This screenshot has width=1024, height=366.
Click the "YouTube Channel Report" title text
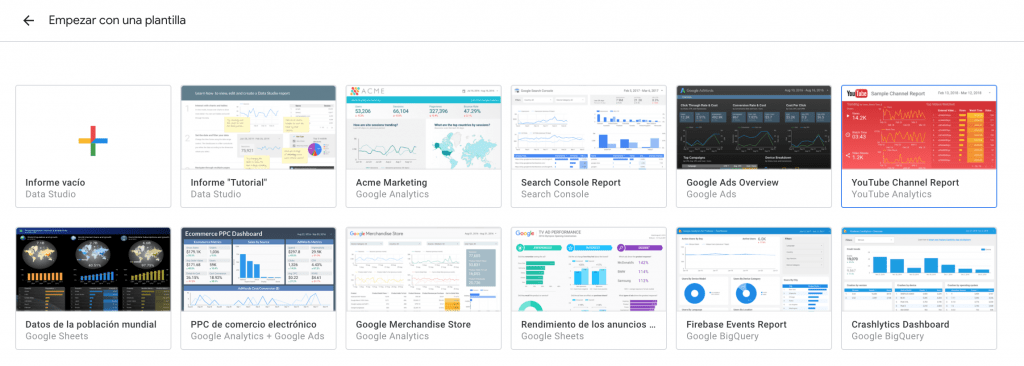pyautogui.click(x=905, y=182)
